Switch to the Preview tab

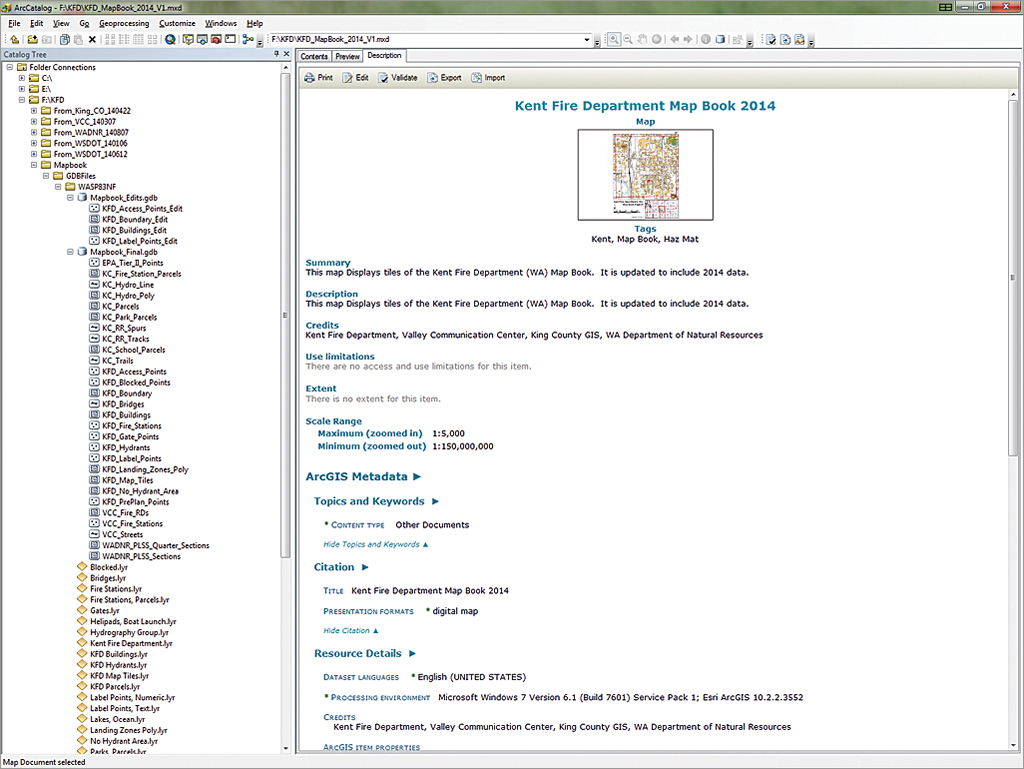point(347,56)
